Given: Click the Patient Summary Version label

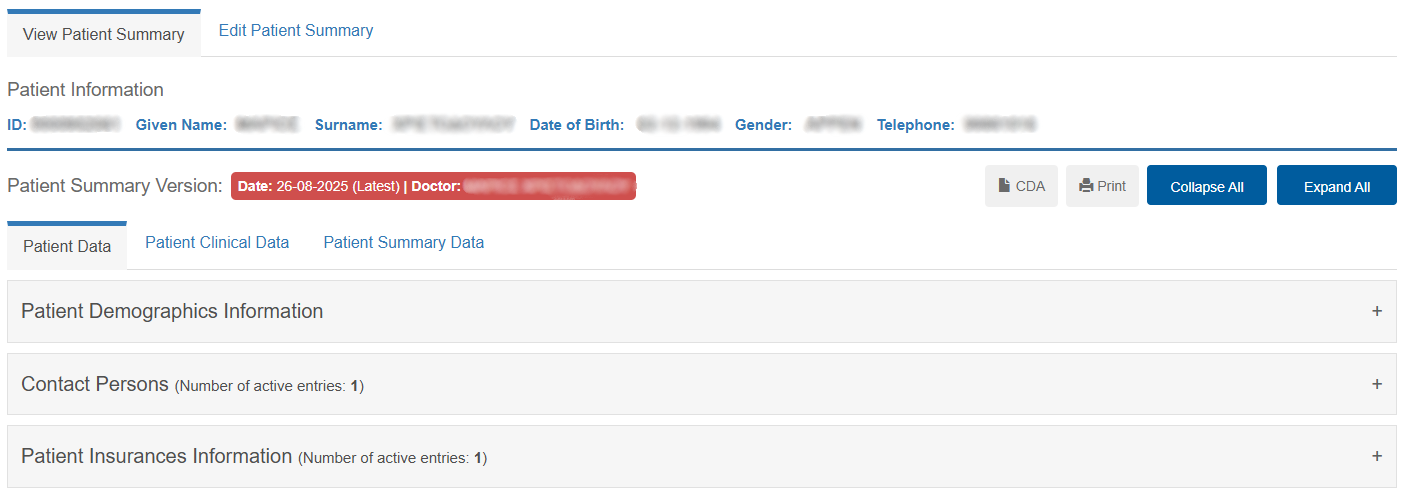Looking at the screenshot, I should tap(114, 186).
